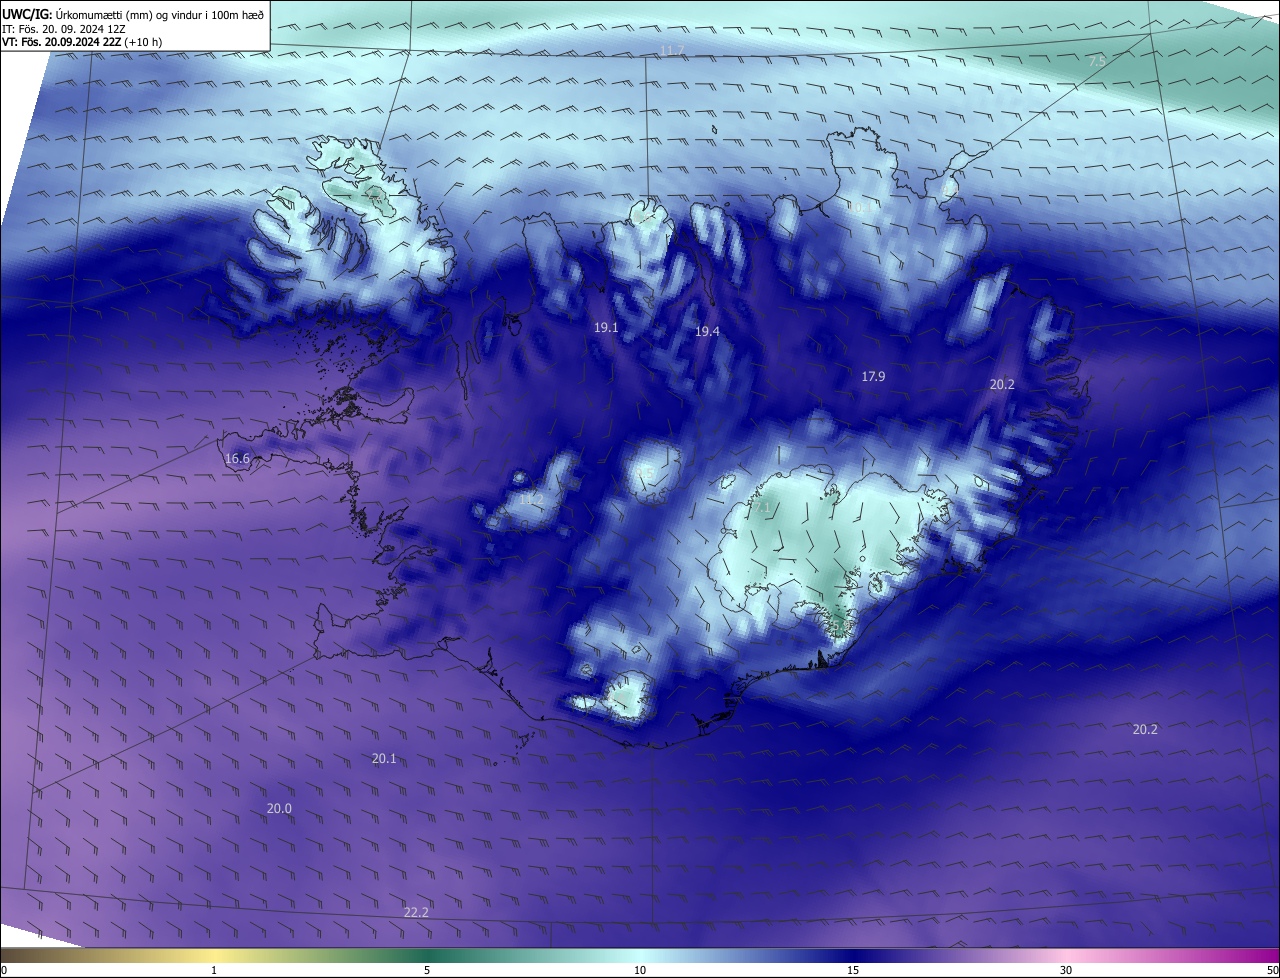The width and height of the screenshot is (1280, 978).
Task: Click the color scale tick label 50
Action: click(1272, 970)
